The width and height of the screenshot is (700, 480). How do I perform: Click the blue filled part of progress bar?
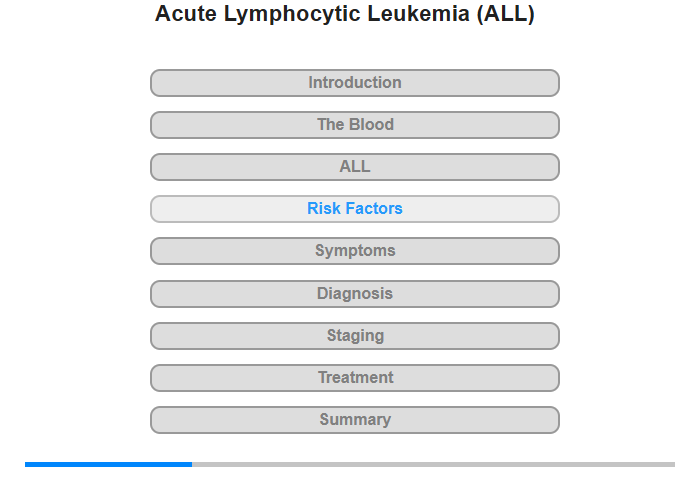[x=108, y=464]
